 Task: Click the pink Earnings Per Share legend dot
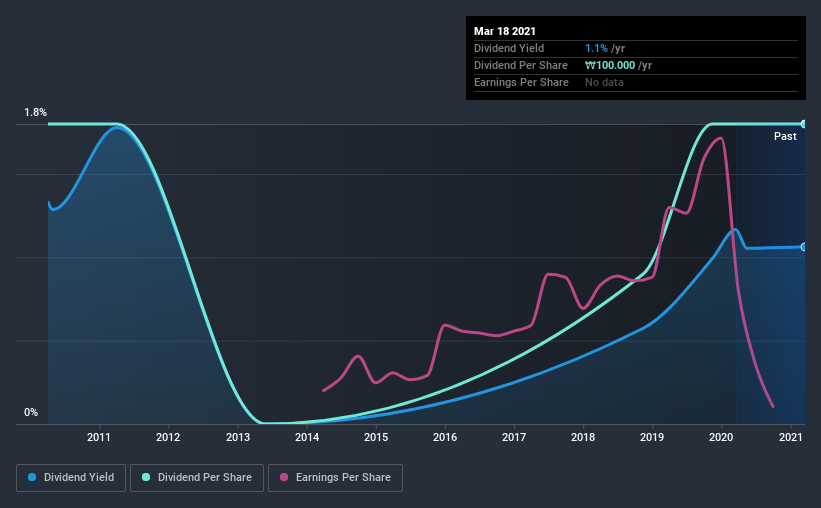[284, 477]
